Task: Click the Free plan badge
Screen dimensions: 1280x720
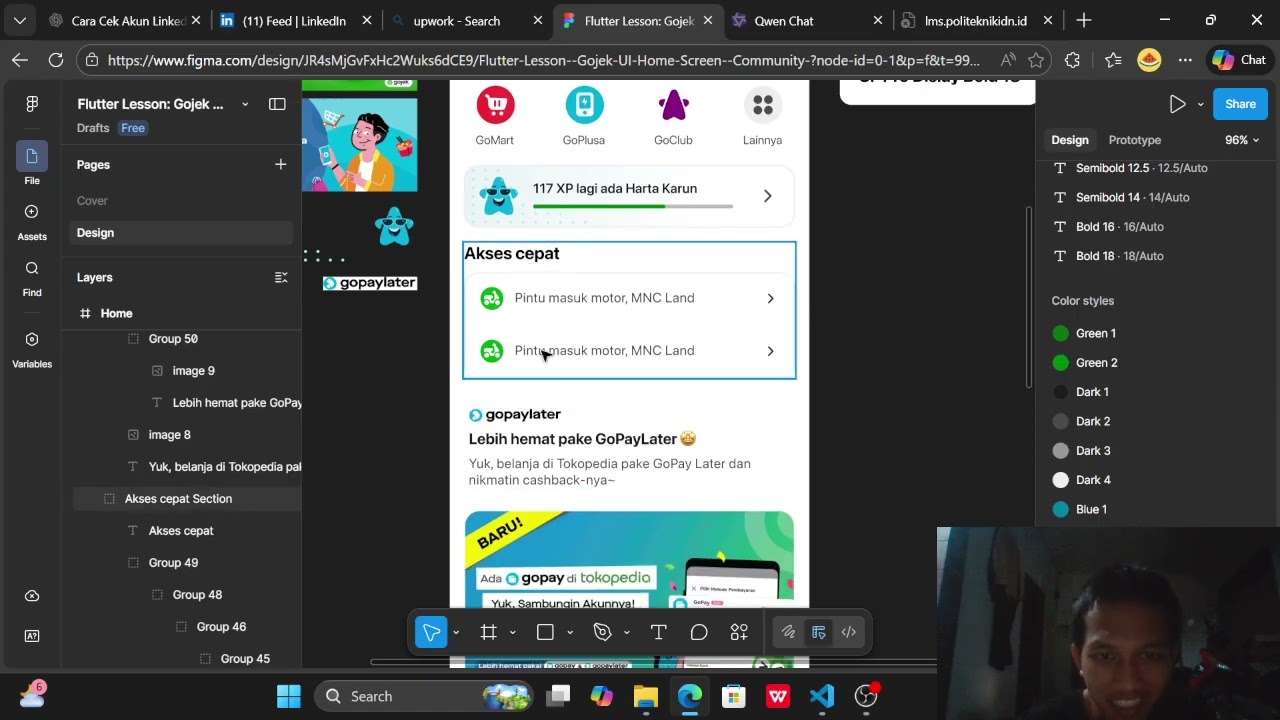Action: [133, 128]
